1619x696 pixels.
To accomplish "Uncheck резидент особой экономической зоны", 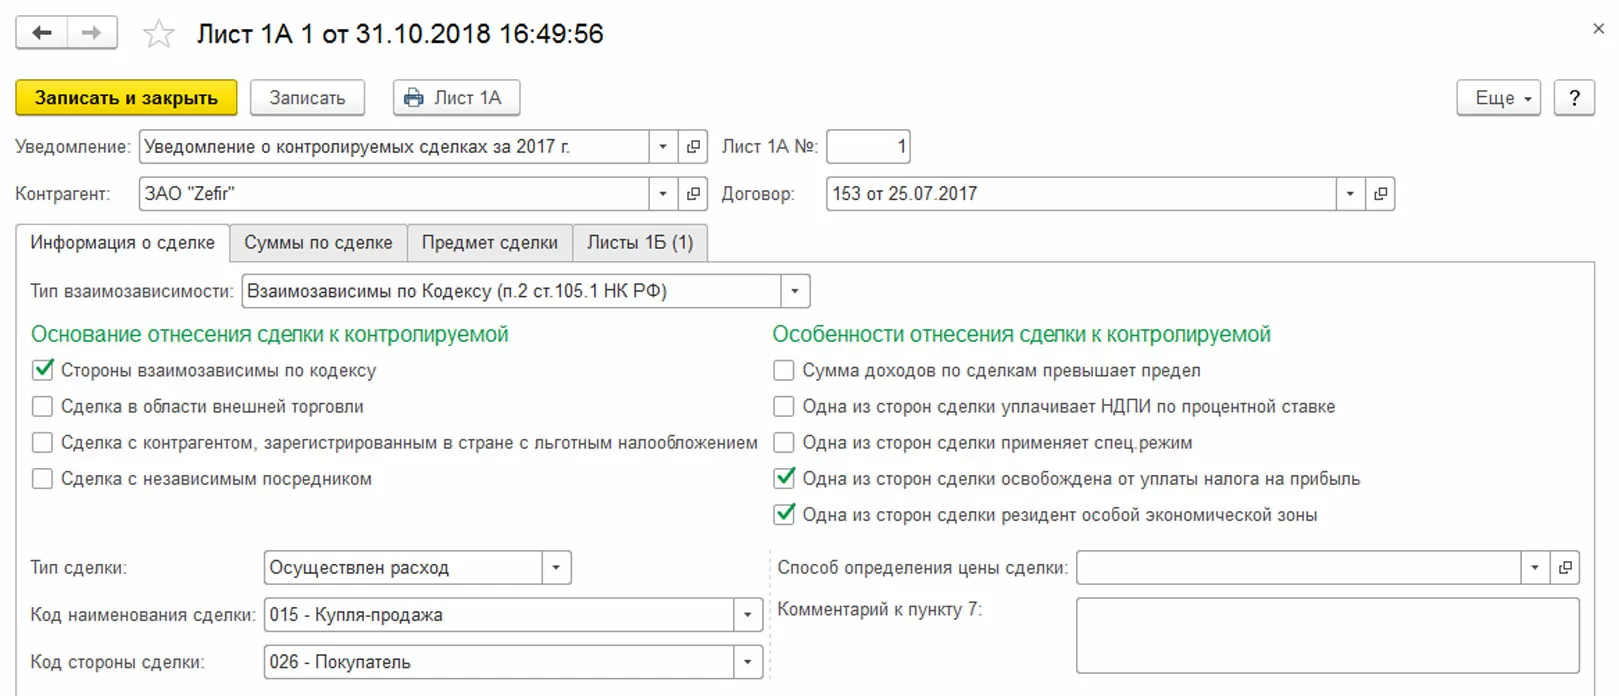I will [x=785, y=514].
